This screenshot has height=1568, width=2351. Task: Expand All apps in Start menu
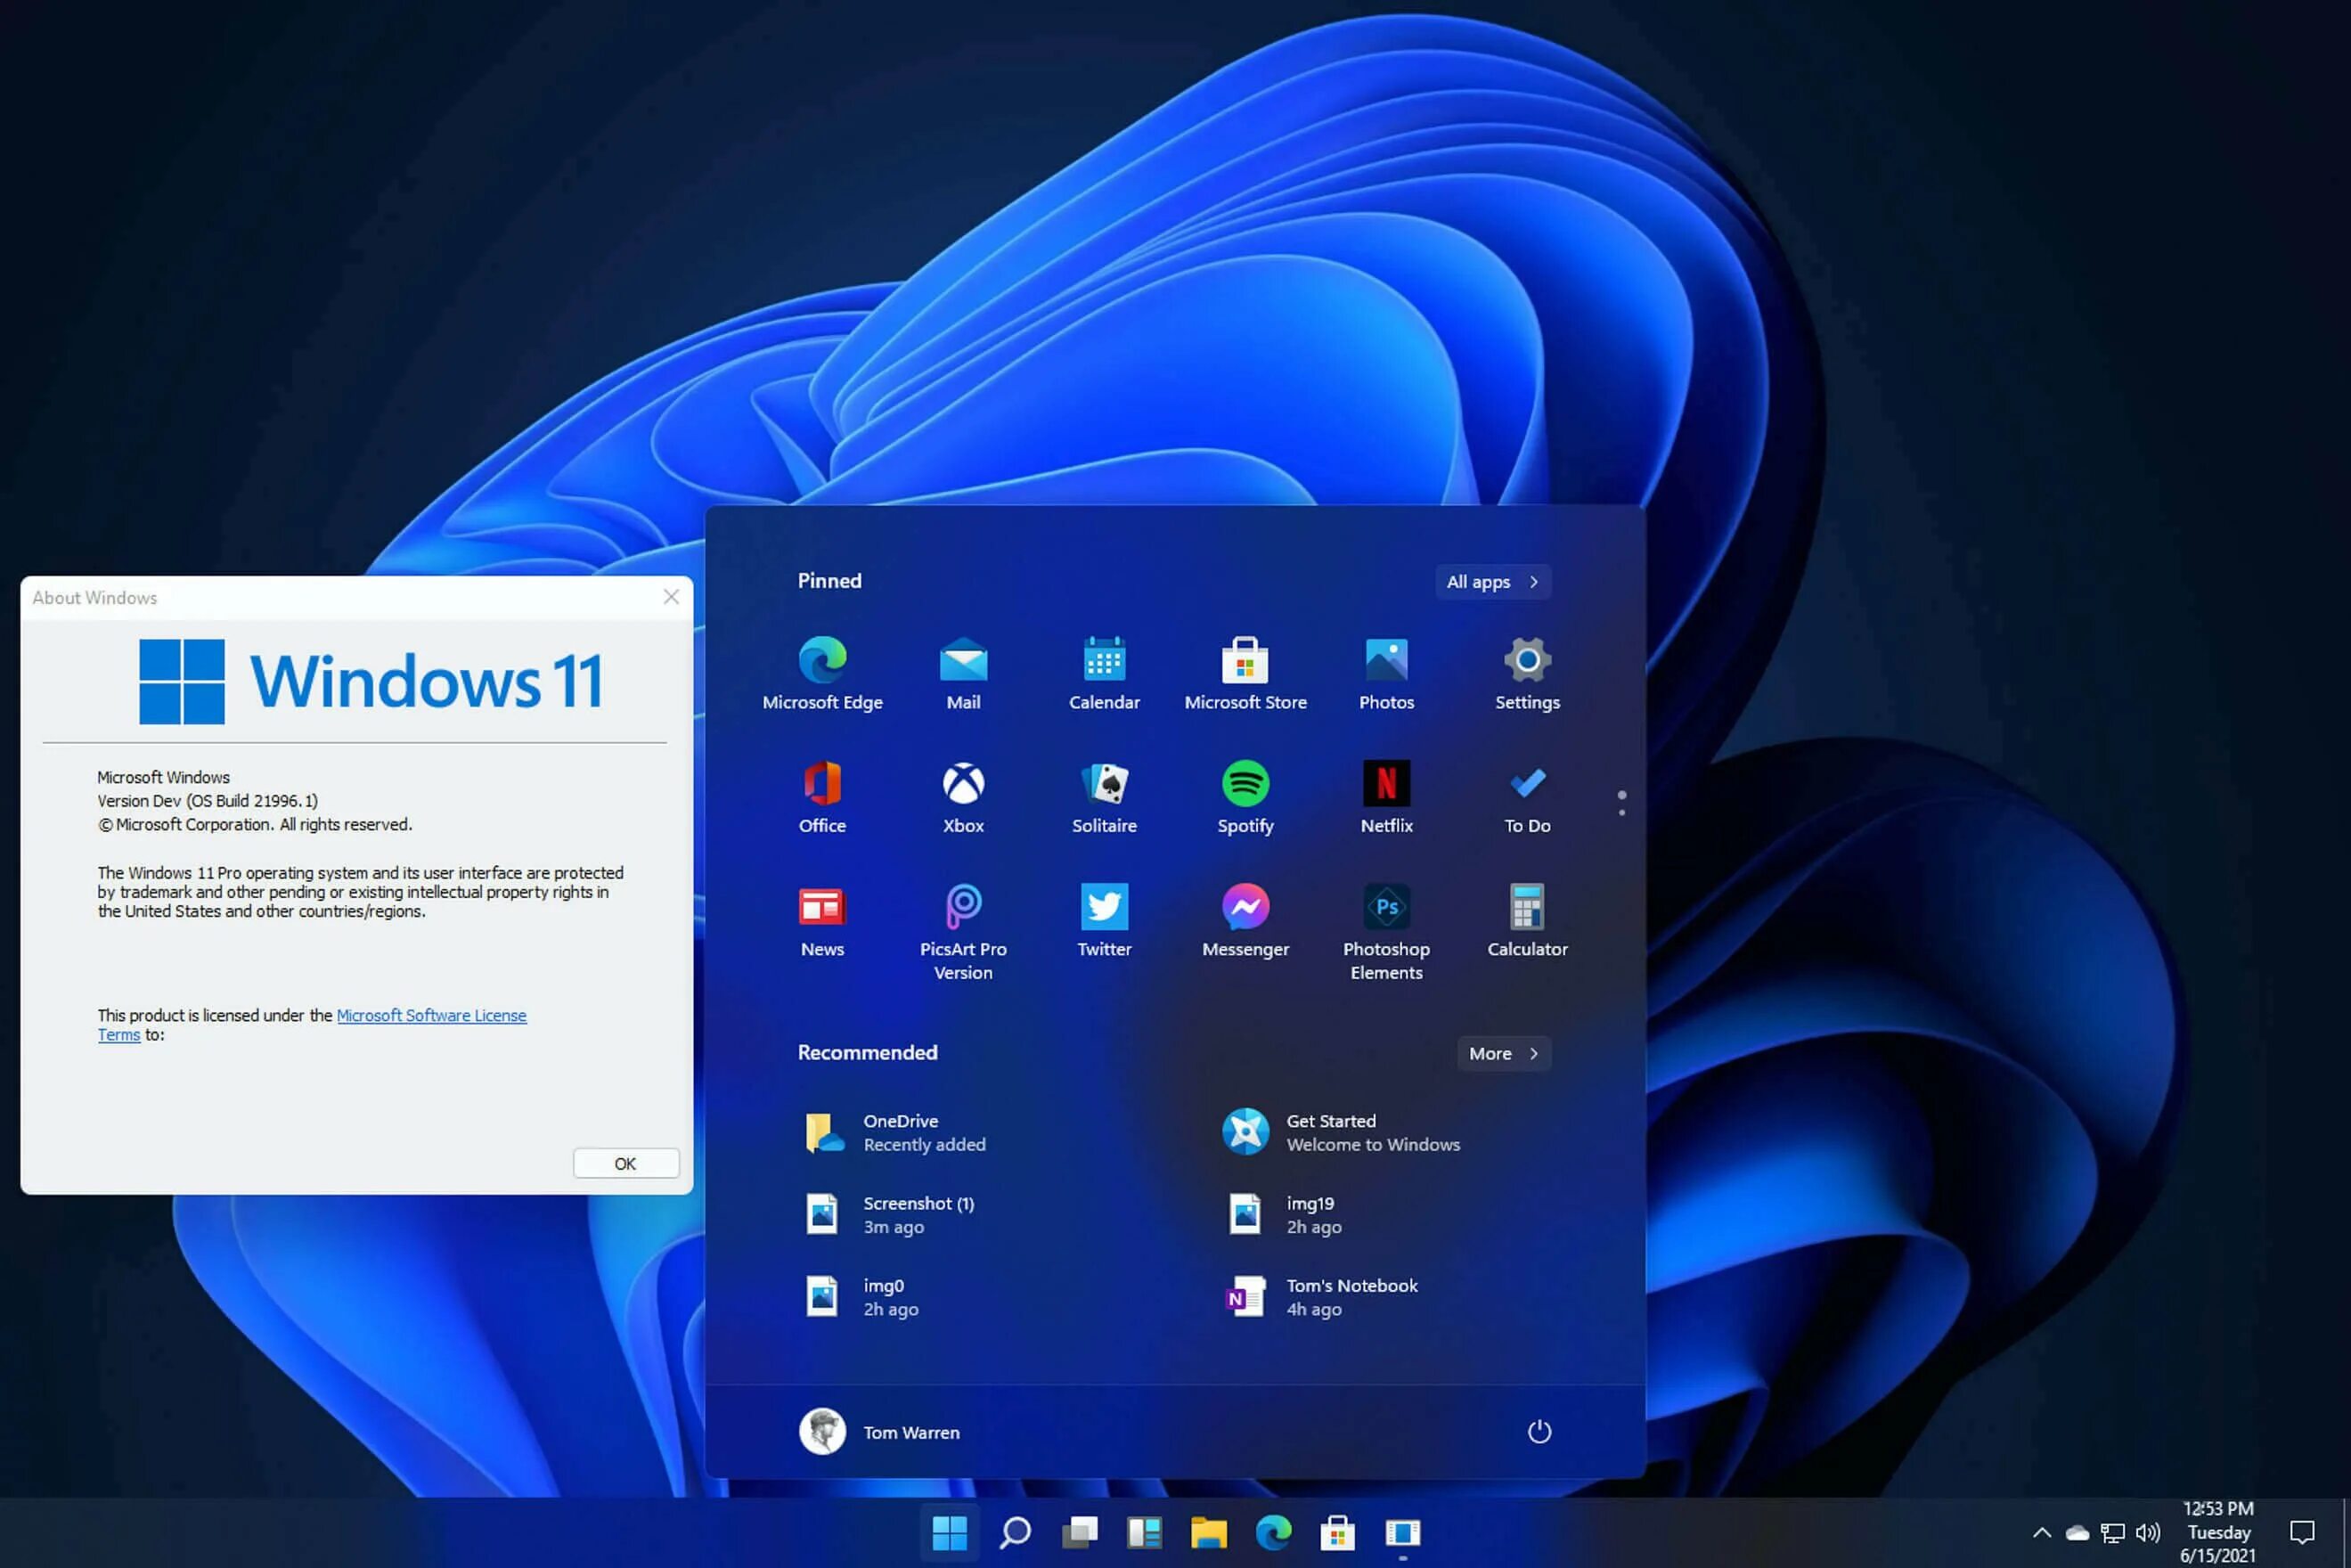tap(1490, 581)
